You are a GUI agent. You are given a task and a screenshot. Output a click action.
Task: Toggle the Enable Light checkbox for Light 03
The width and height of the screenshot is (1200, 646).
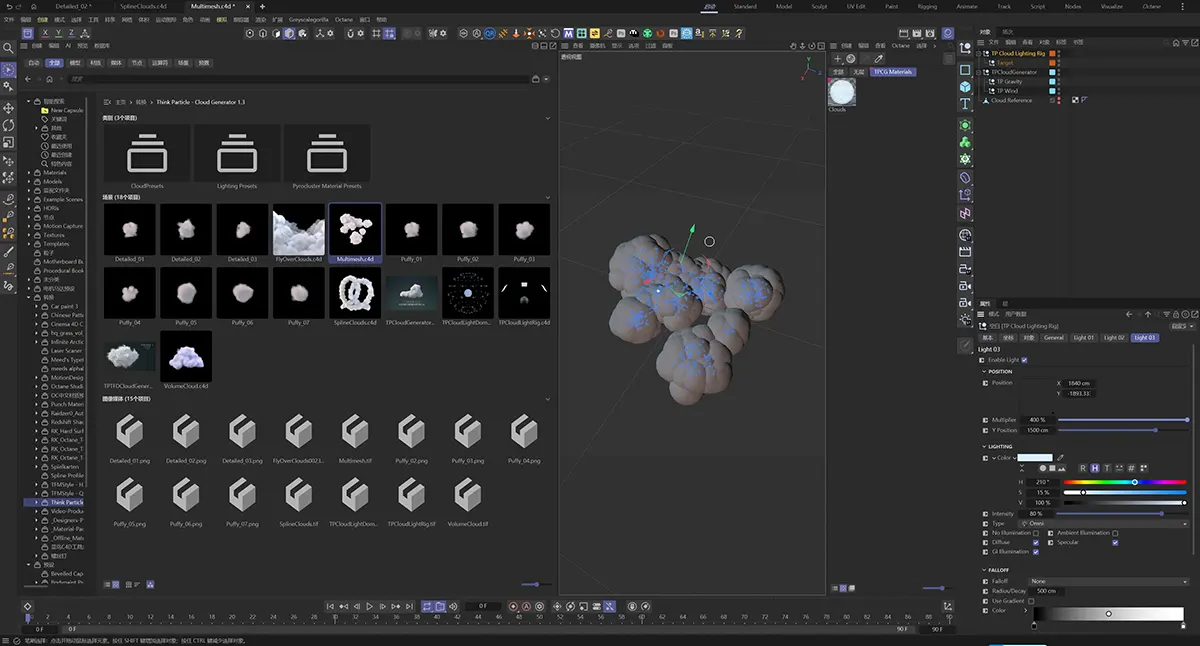1025,359
